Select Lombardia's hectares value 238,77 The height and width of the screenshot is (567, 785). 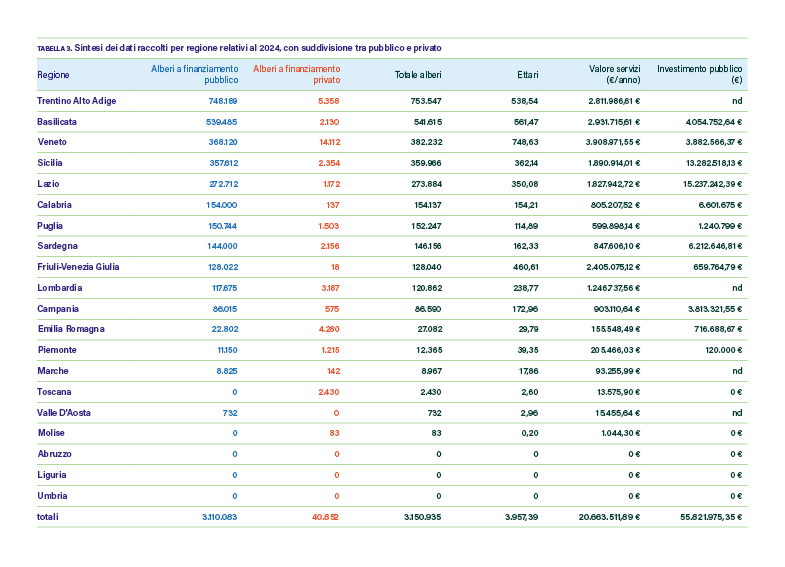[x=524, y=288]
